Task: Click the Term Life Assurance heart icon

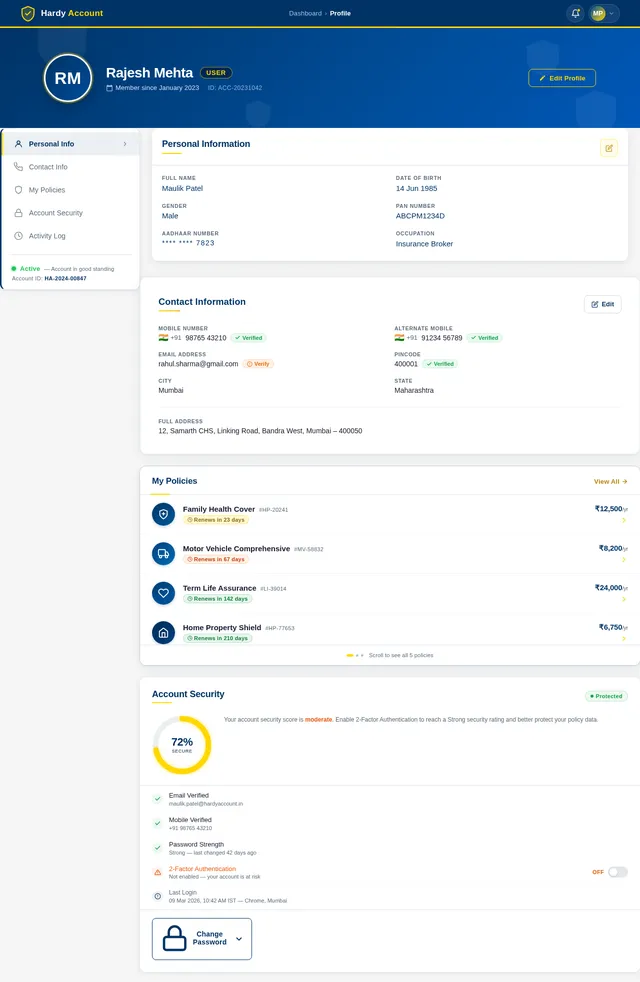Action: 163,593
